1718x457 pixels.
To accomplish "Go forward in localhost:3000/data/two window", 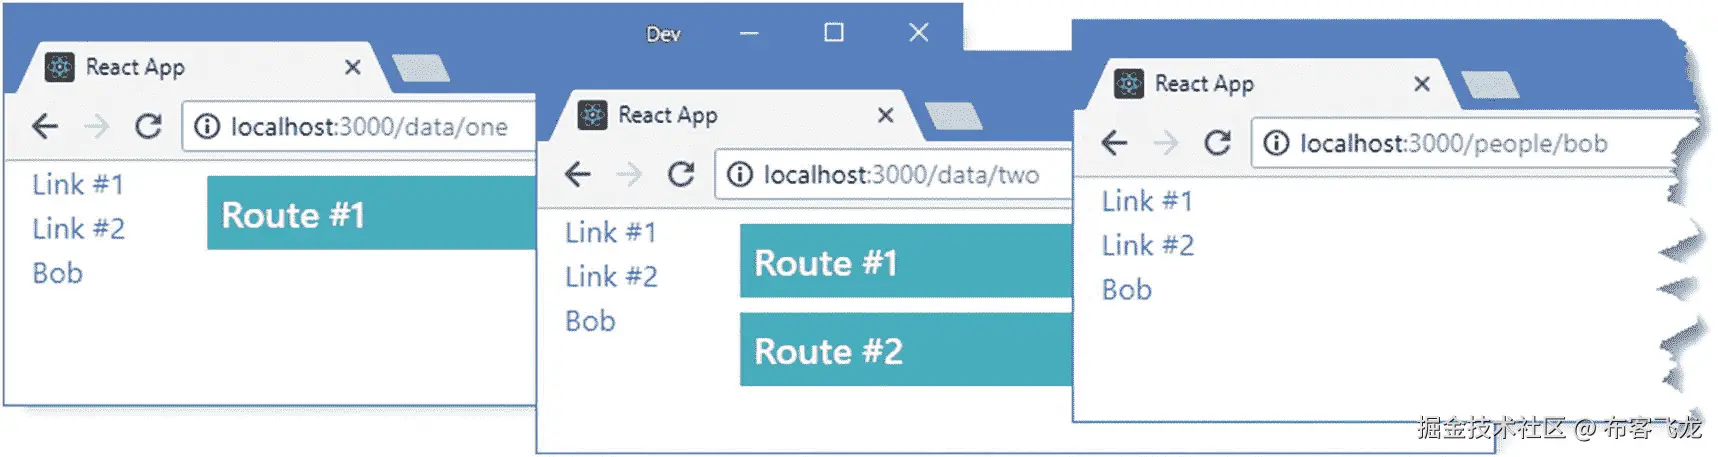I will point(629,174).
